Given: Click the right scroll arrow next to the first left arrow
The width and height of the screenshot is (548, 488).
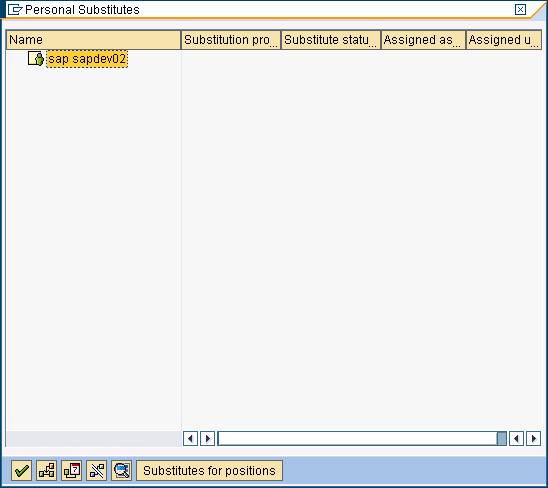Looking at the screenshot, I should 208,438.
